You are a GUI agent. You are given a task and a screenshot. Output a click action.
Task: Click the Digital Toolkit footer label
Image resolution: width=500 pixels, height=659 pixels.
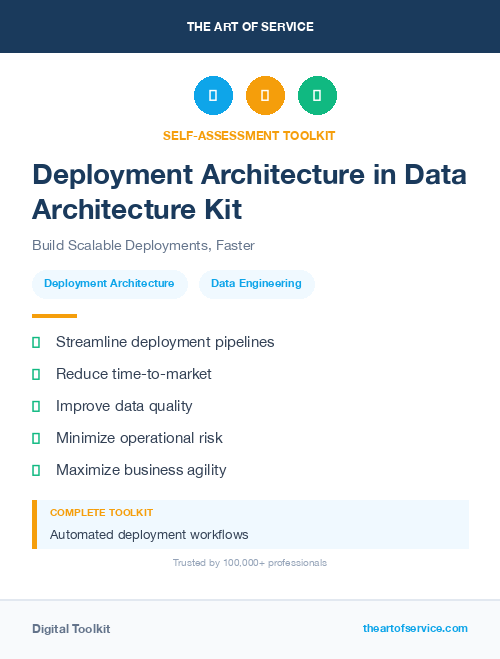(x=71, y=629)
